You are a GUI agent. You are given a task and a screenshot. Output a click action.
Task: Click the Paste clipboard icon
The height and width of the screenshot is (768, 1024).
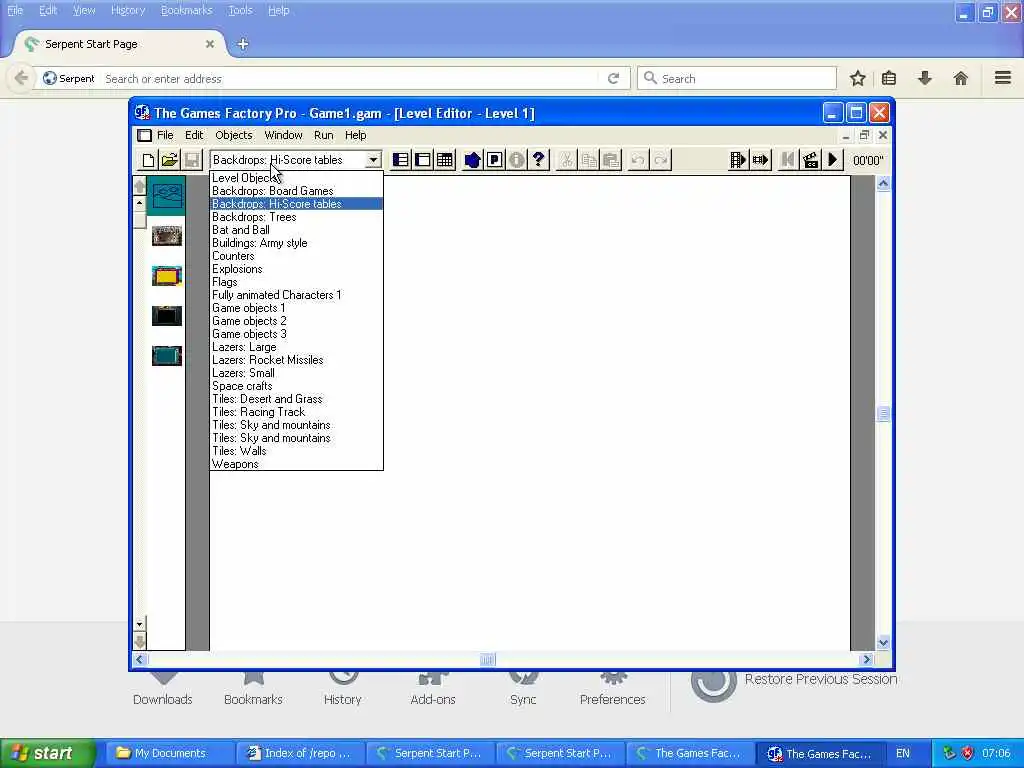(x=611, y=160)
